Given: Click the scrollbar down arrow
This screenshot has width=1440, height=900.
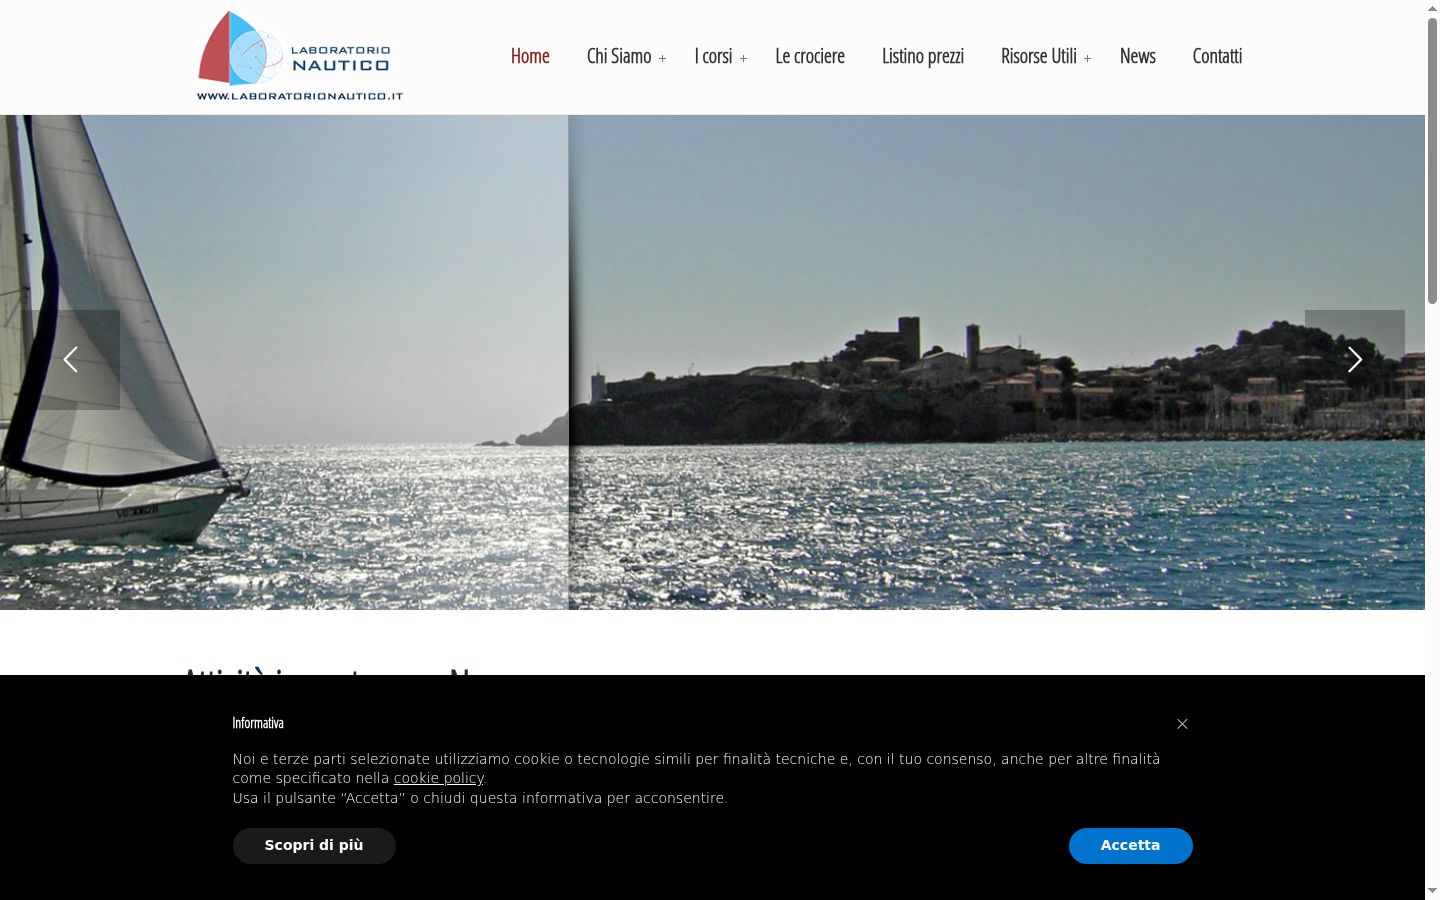Looking at the screenshot, I should click(x=1432, y=891).
